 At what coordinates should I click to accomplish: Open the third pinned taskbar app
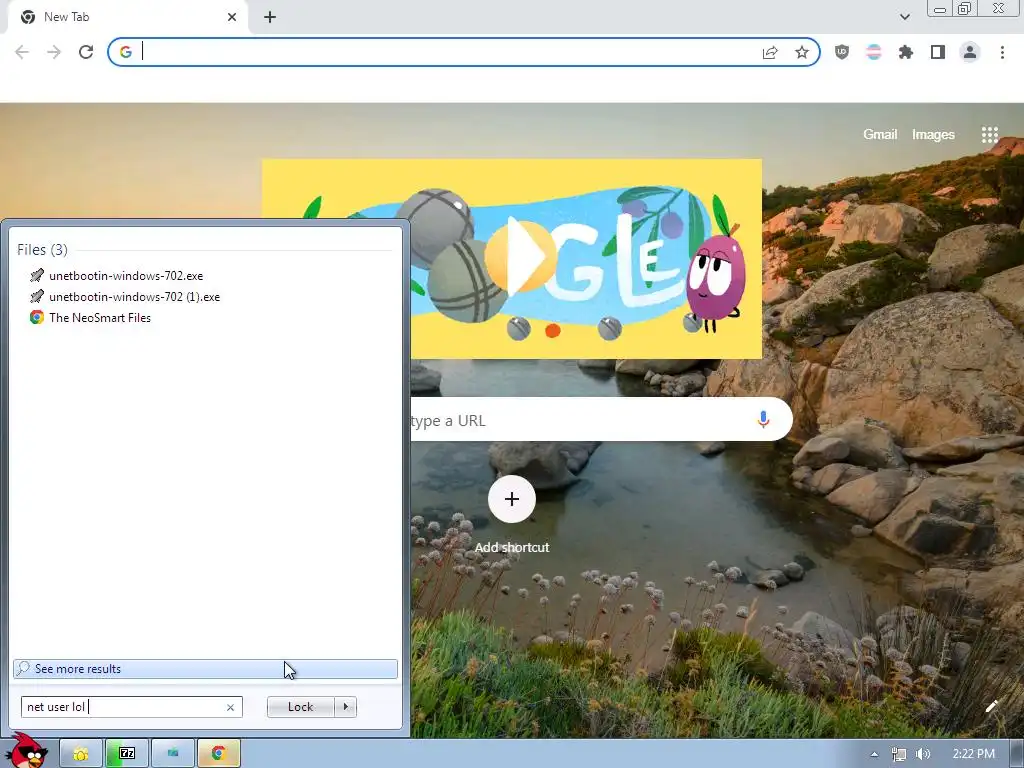[173, 754]
